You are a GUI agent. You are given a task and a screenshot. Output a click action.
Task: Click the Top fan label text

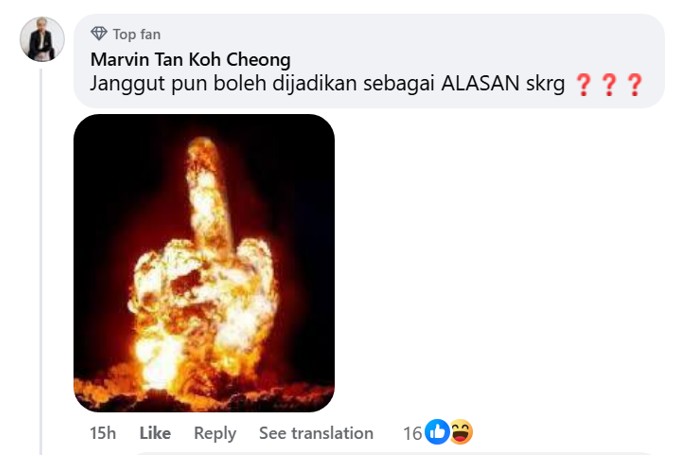pos(137,34)
